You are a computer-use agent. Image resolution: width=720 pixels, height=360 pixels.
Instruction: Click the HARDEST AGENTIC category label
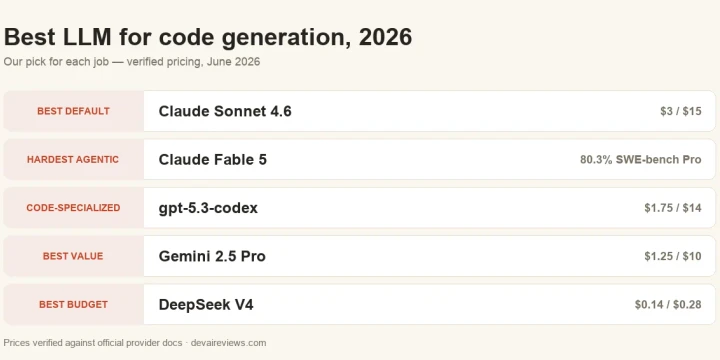73,159
